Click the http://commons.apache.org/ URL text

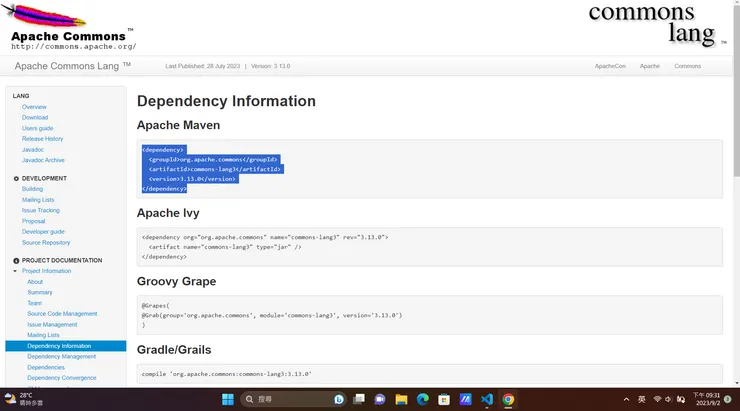tap(74, 47)
